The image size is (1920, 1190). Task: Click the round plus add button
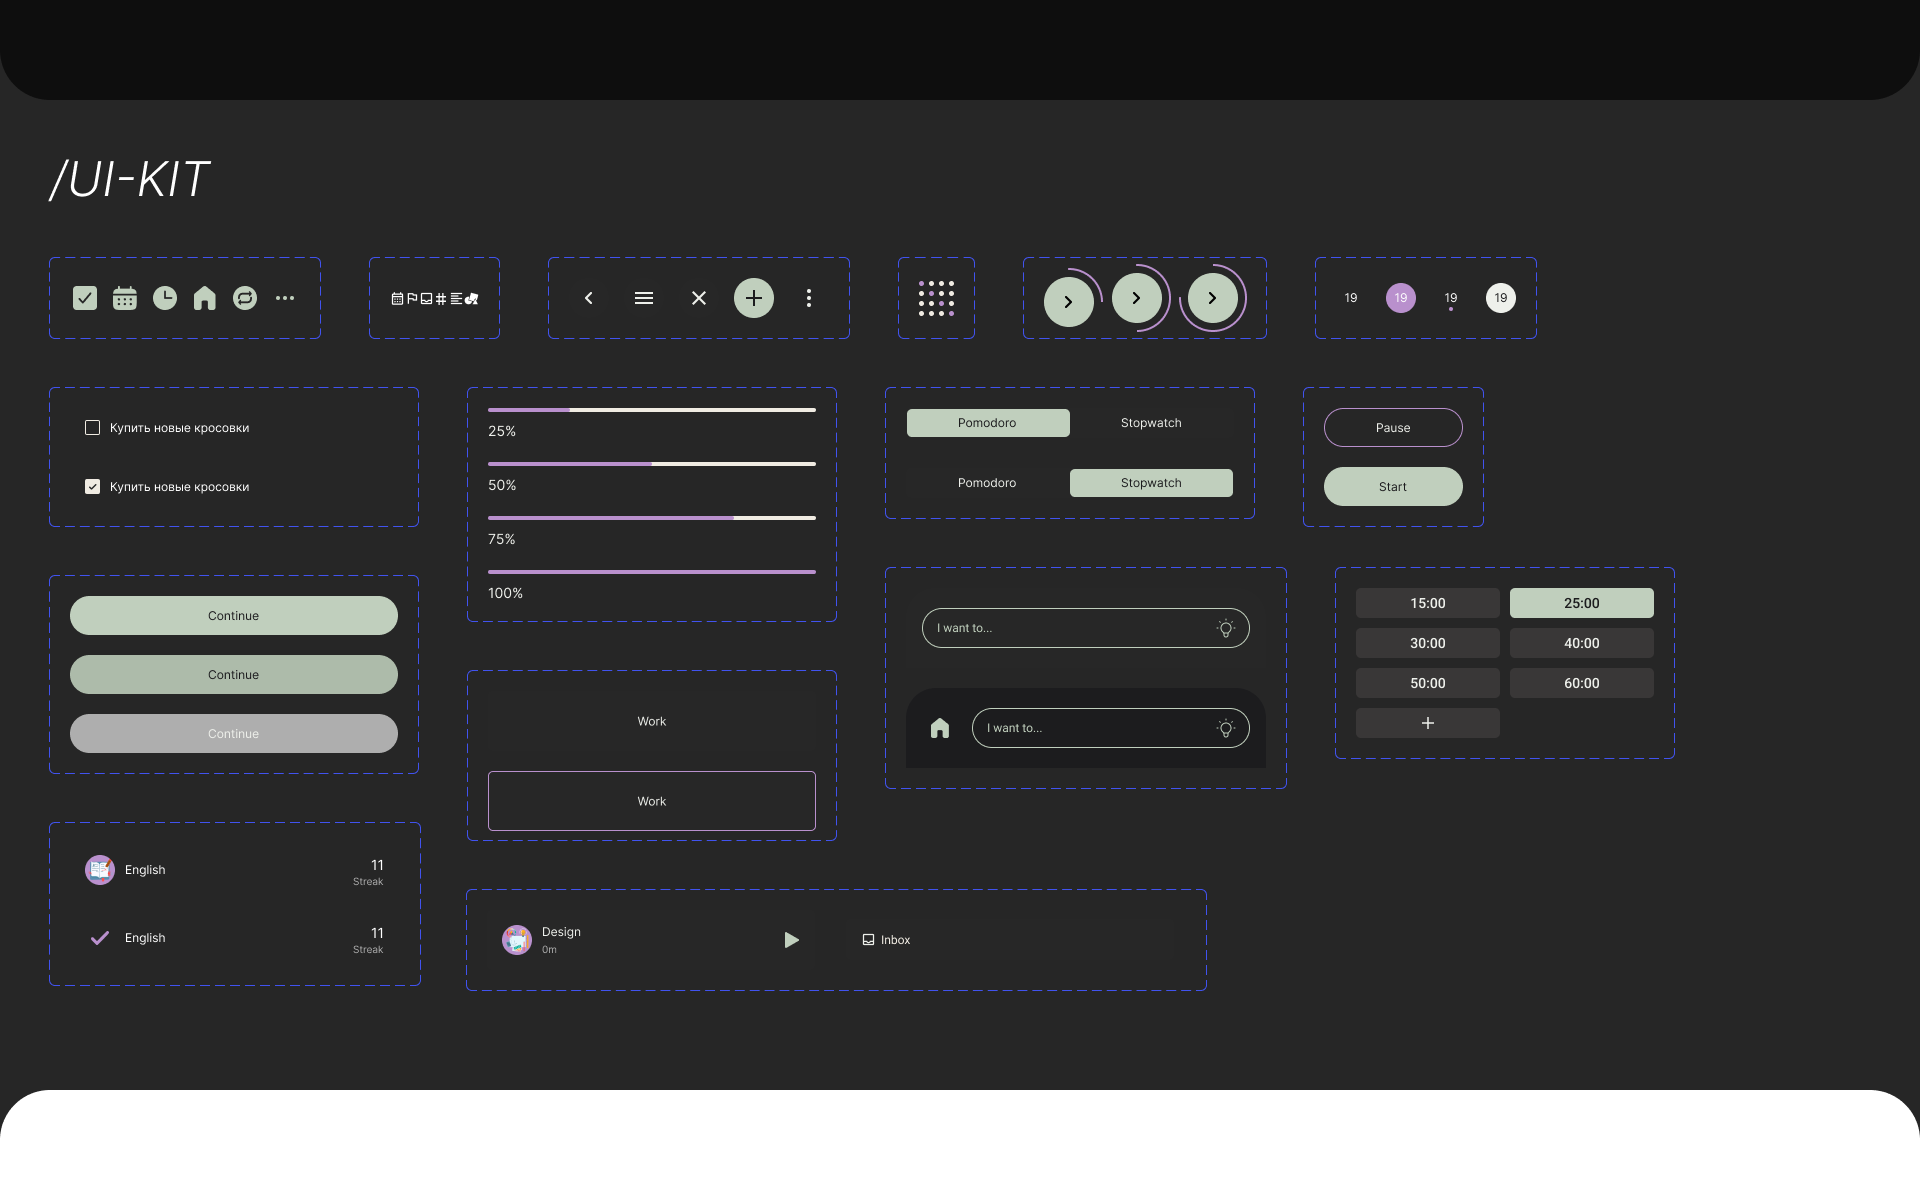(754, 298)
